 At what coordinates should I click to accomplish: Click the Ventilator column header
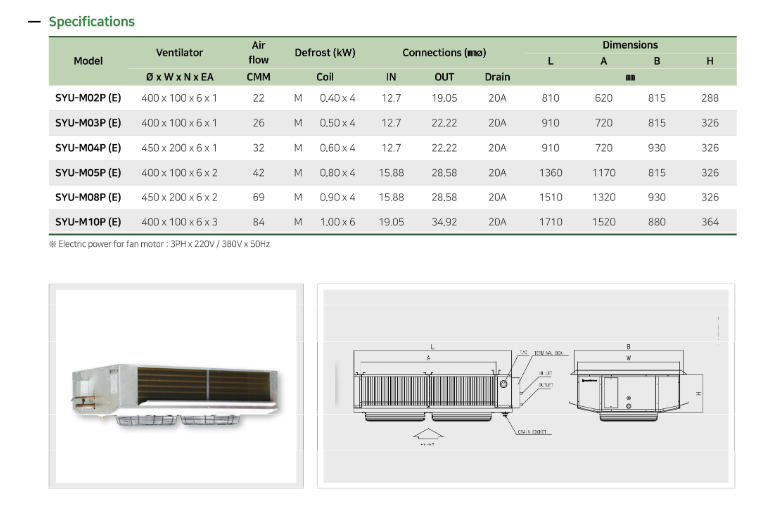click(x=179, y=52)
